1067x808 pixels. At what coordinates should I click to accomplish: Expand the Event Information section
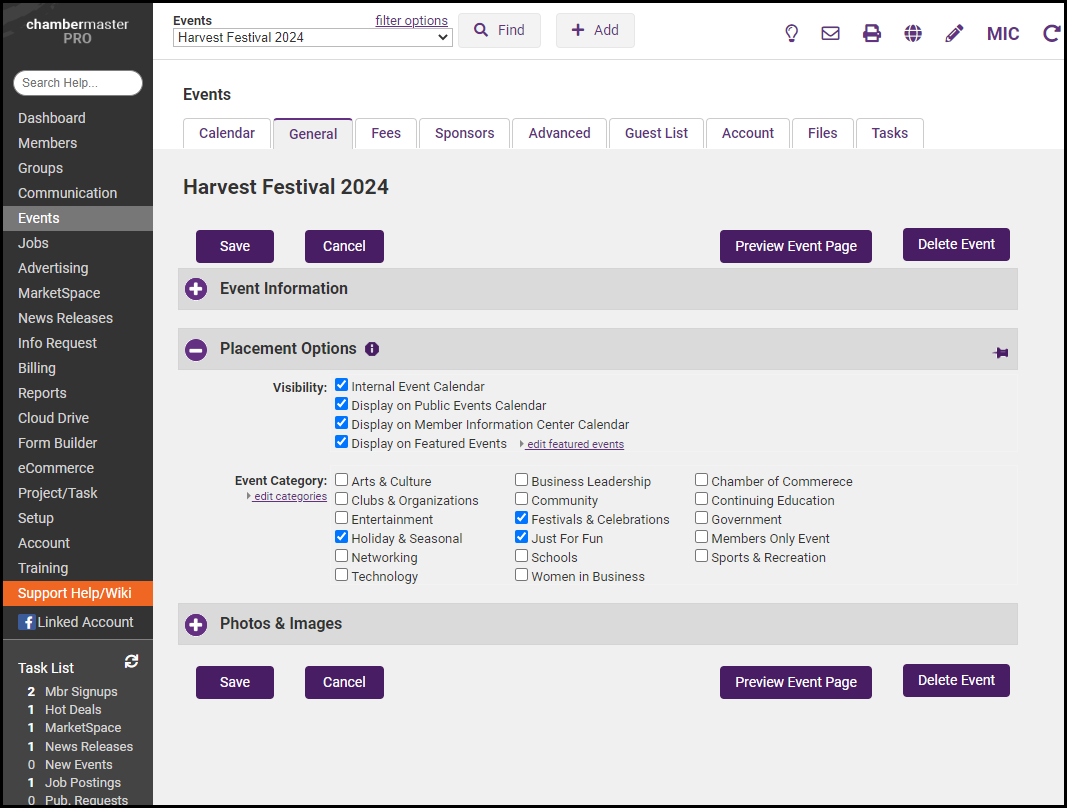196,289
